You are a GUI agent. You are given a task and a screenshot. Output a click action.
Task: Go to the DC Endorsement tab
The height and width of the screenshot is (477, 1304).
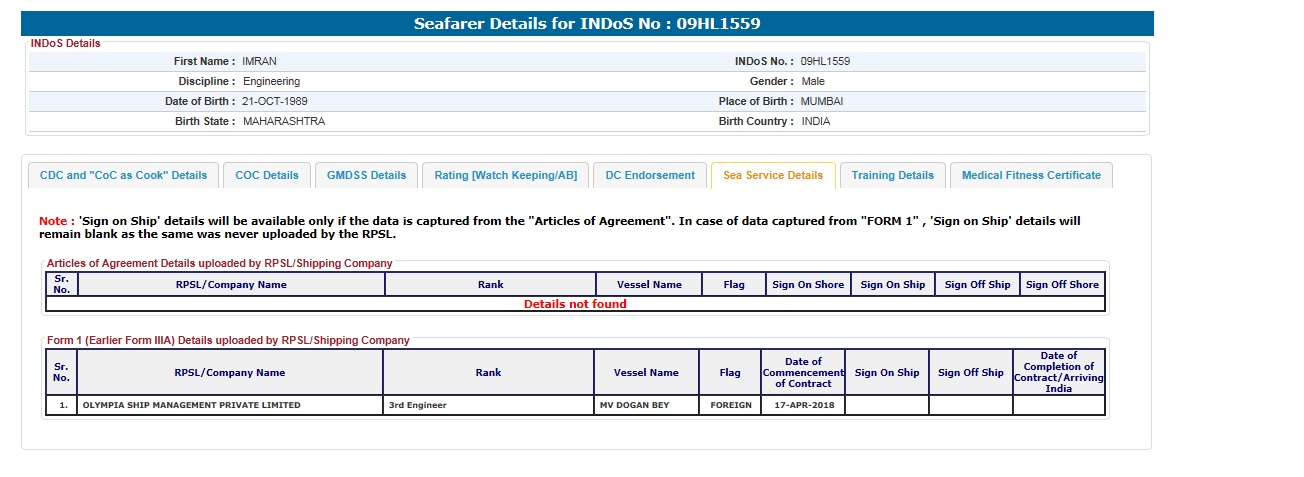[x=650, y=175]
